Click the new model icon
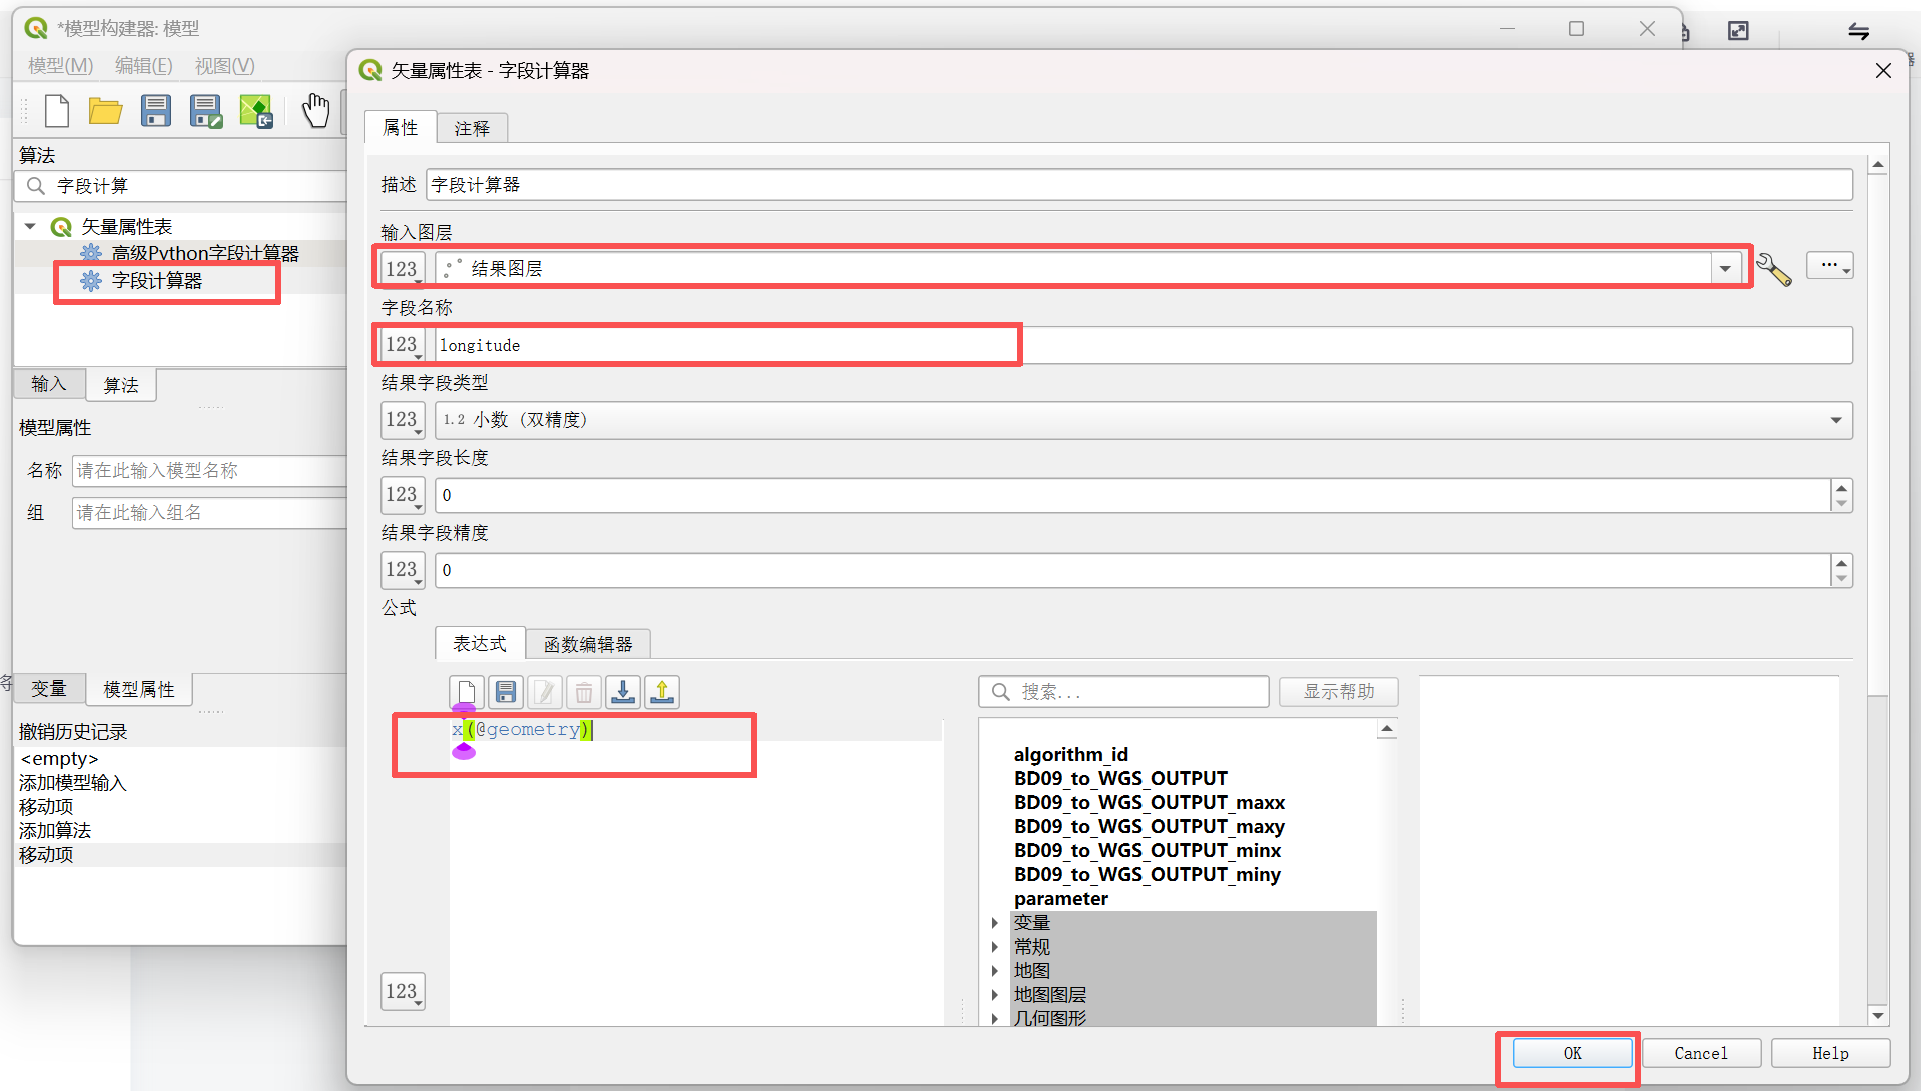The image size is (1921, 1091). click(x=57, y=110)
